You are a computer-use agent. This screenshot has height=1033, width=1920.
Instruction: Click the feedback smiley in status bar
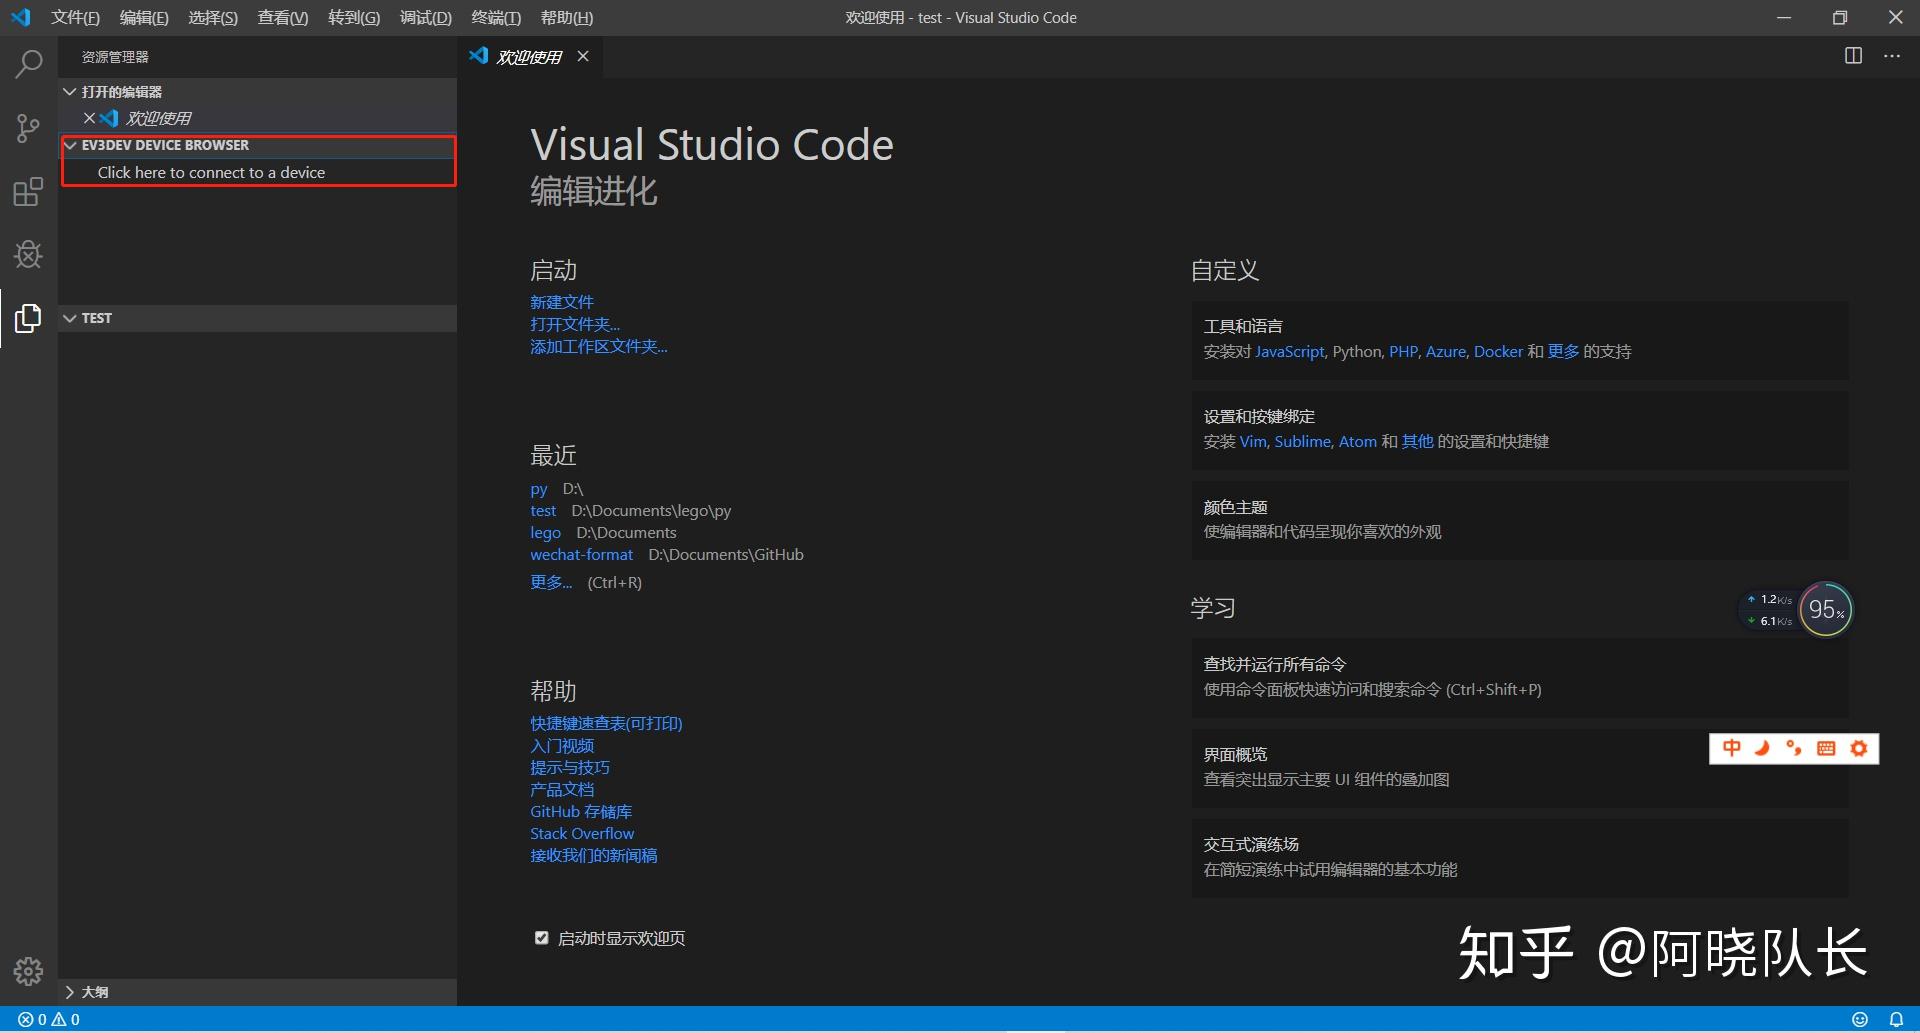point(1860,1019)
